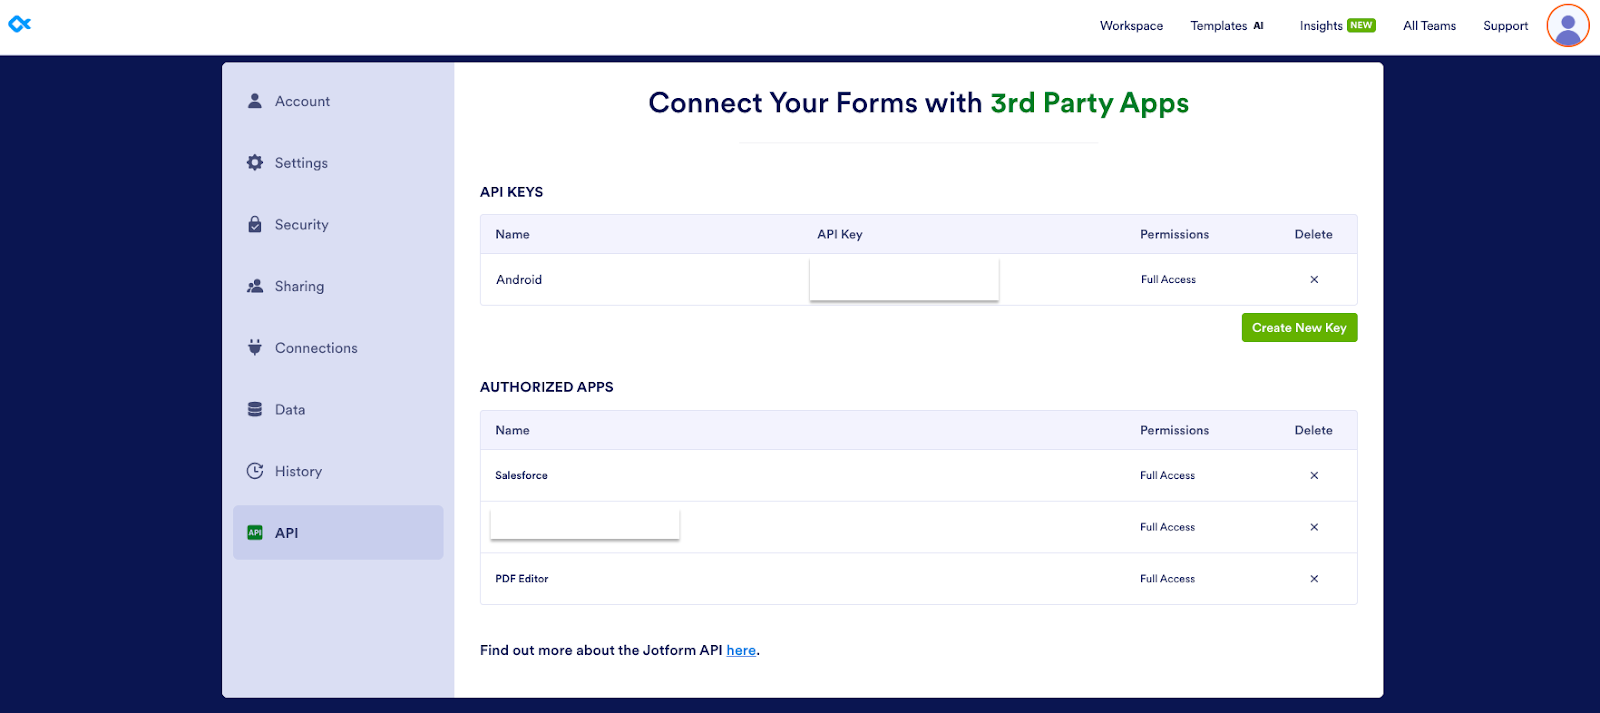Go to the Support section
Image resolution: width=1600 pixels, height=713 pixels.
(x=1505, y=25)
